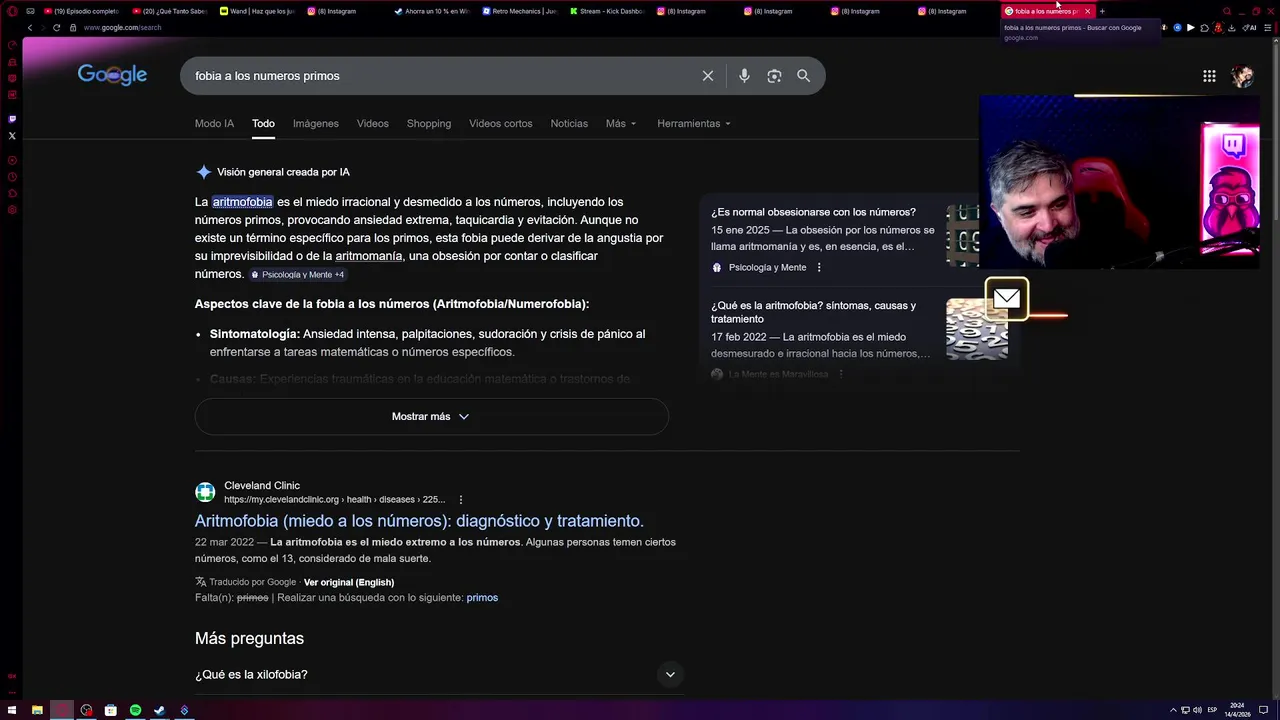
Task: Open File Explorer from taskbar
Action: tap(37, 710)
